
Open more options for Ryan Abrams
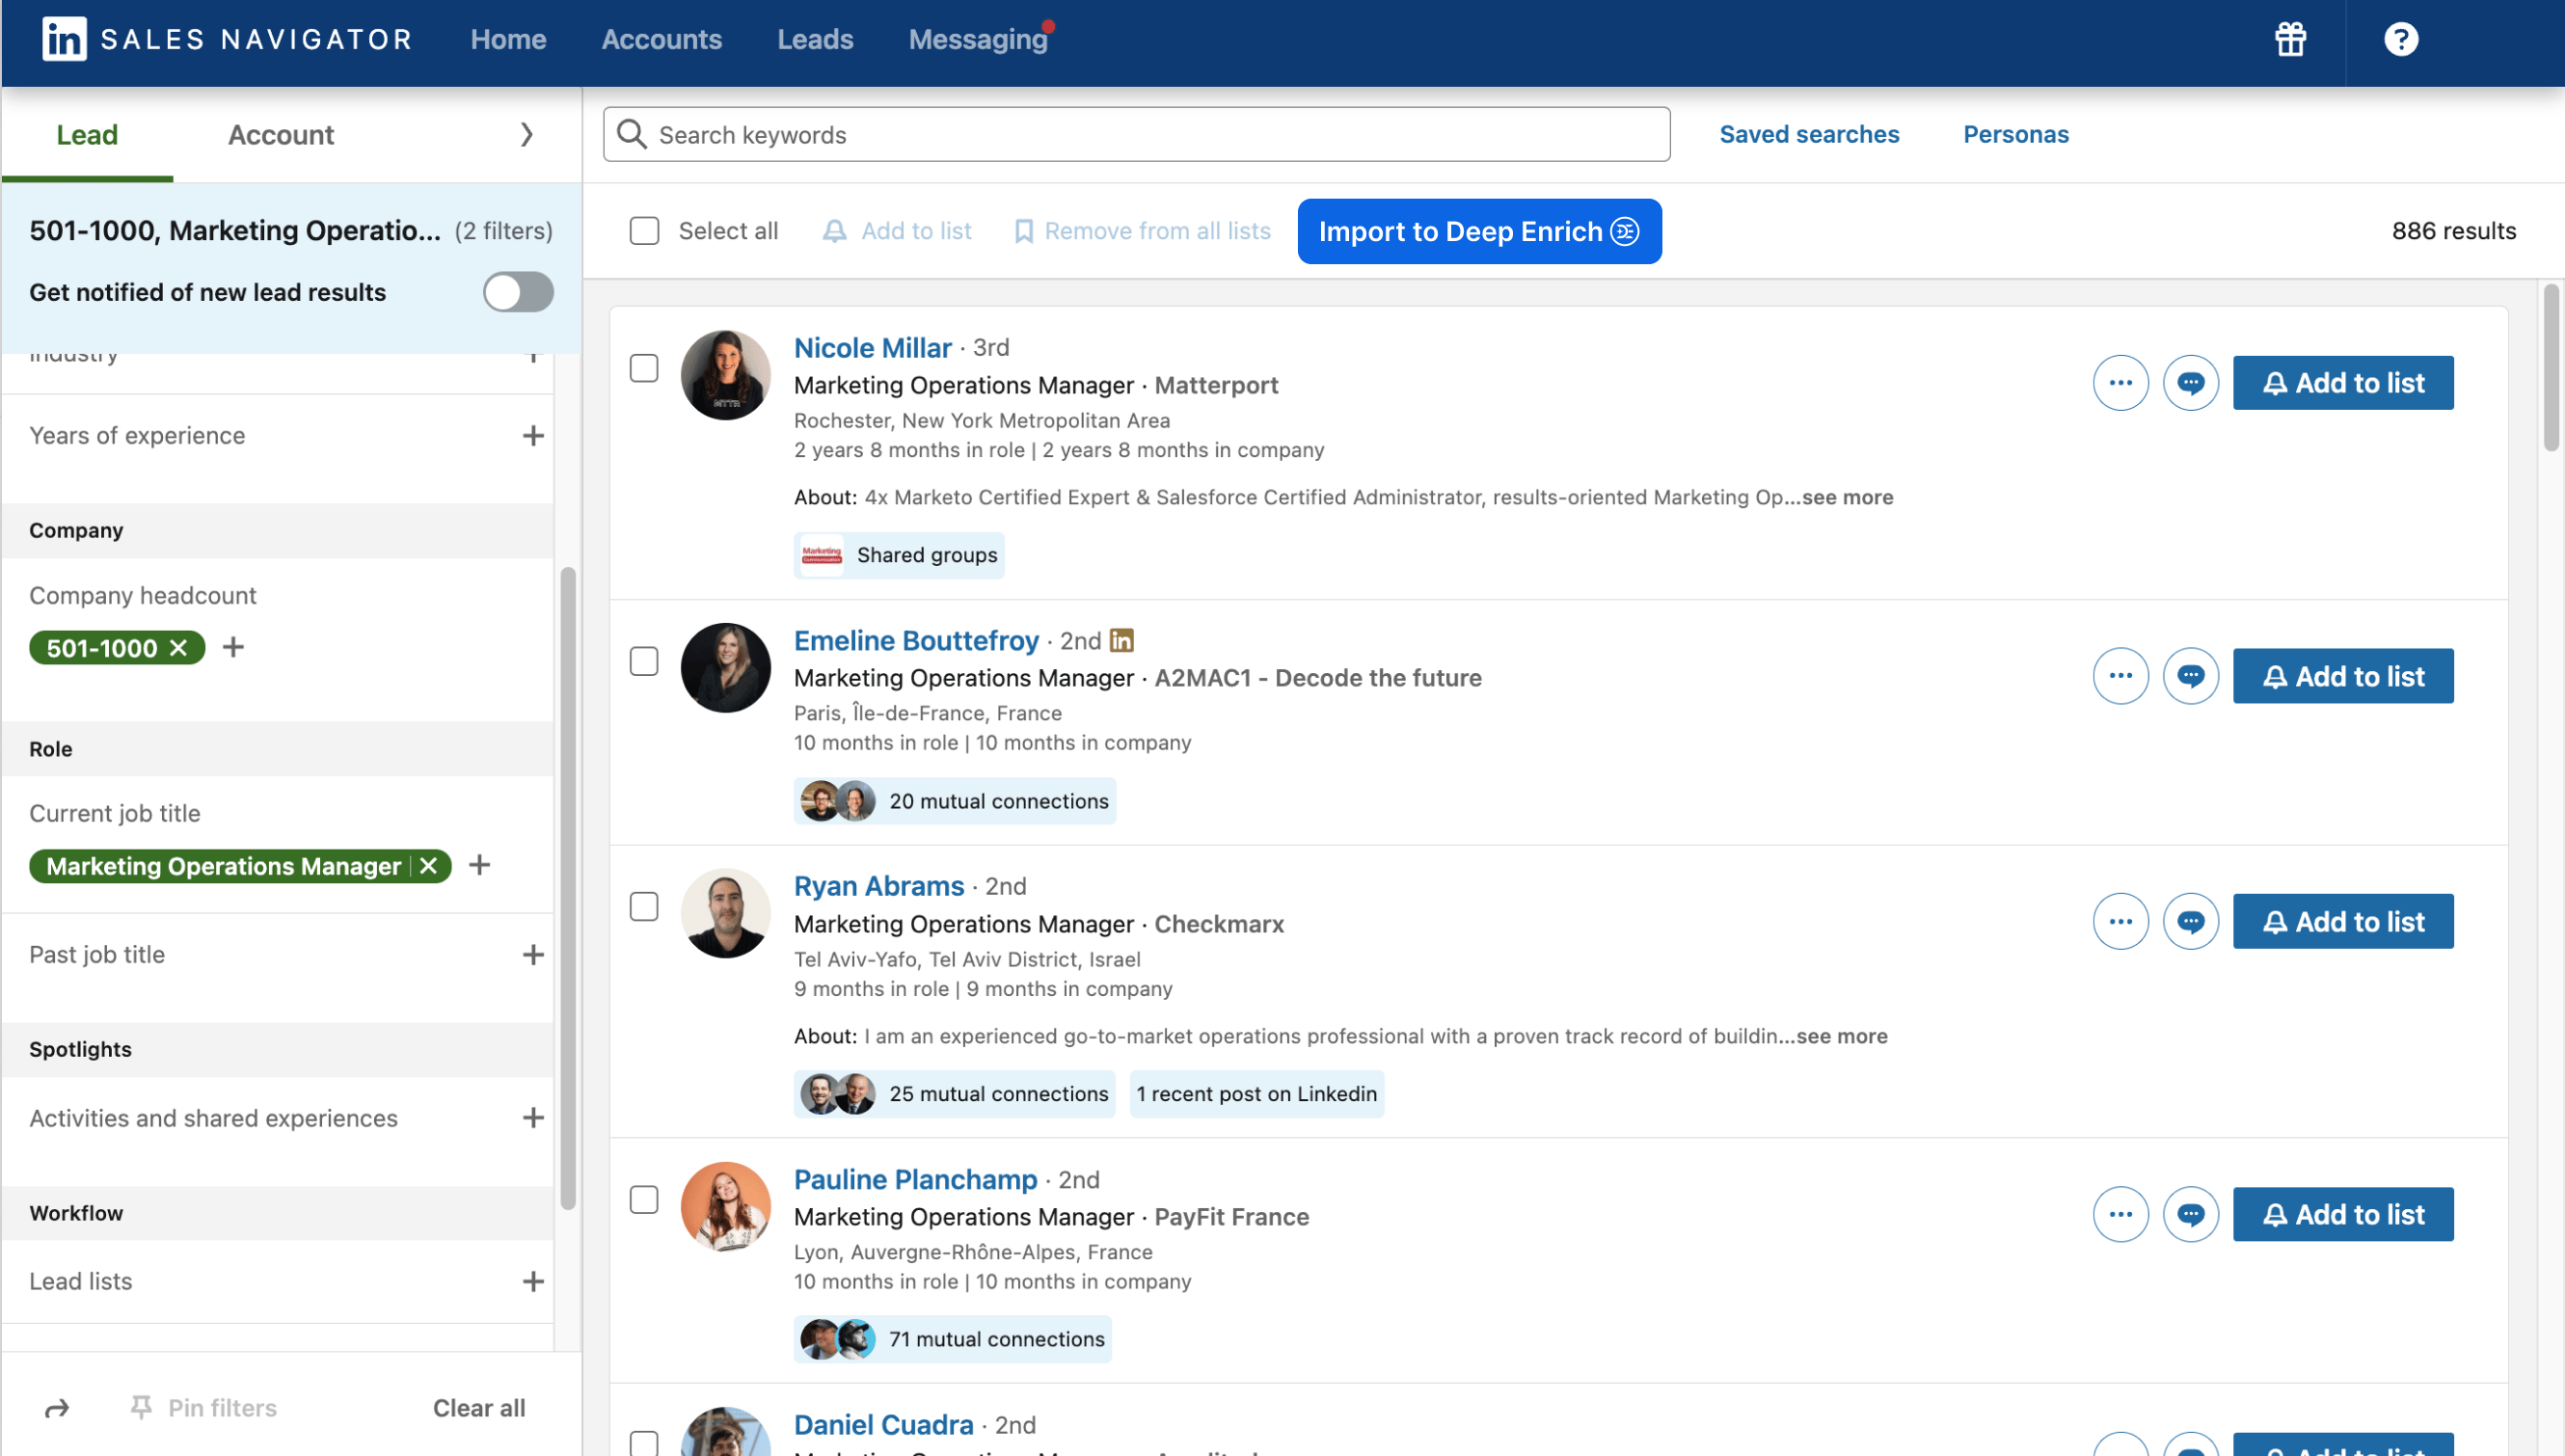(x=2120, y=921)
